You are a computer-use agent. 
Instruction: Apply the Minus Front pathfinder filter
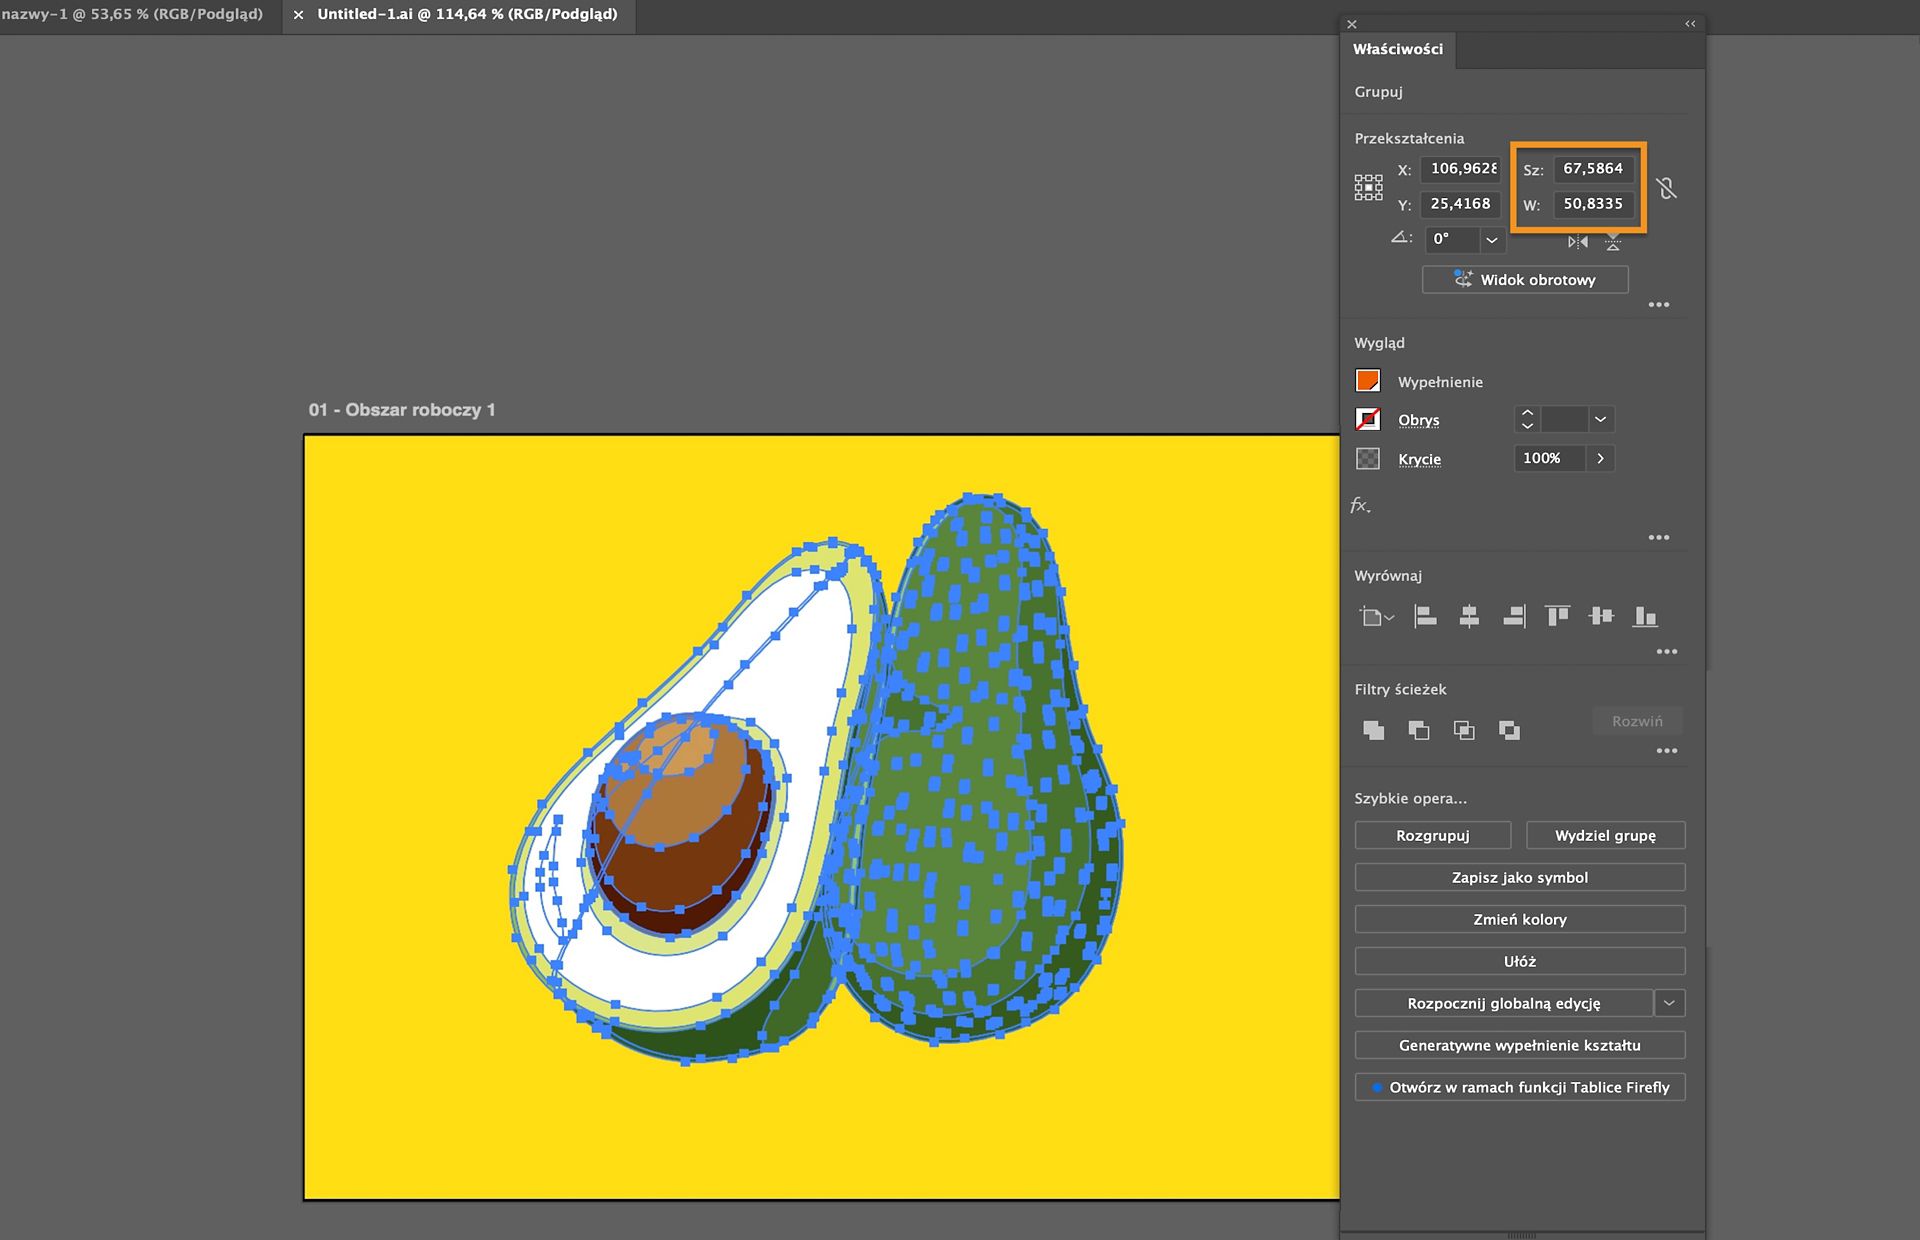[1419, 731]
